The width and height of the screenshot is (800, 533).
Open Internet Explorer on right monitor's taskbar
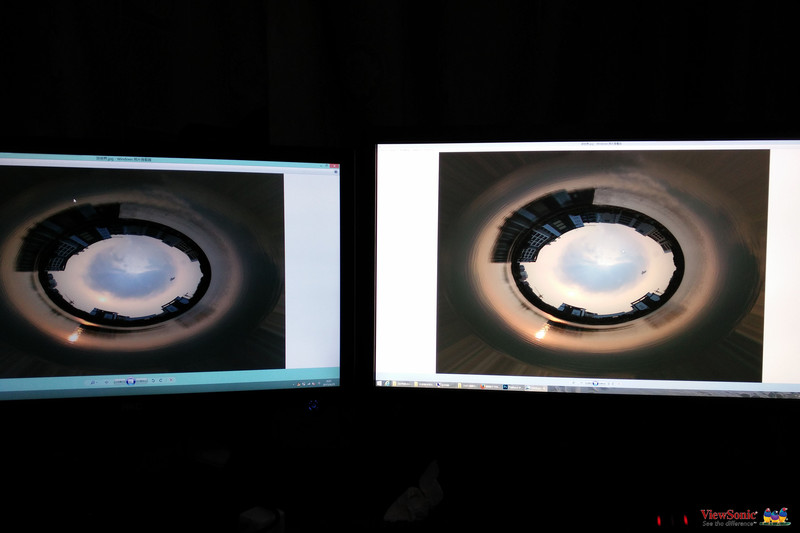point(387,384)
